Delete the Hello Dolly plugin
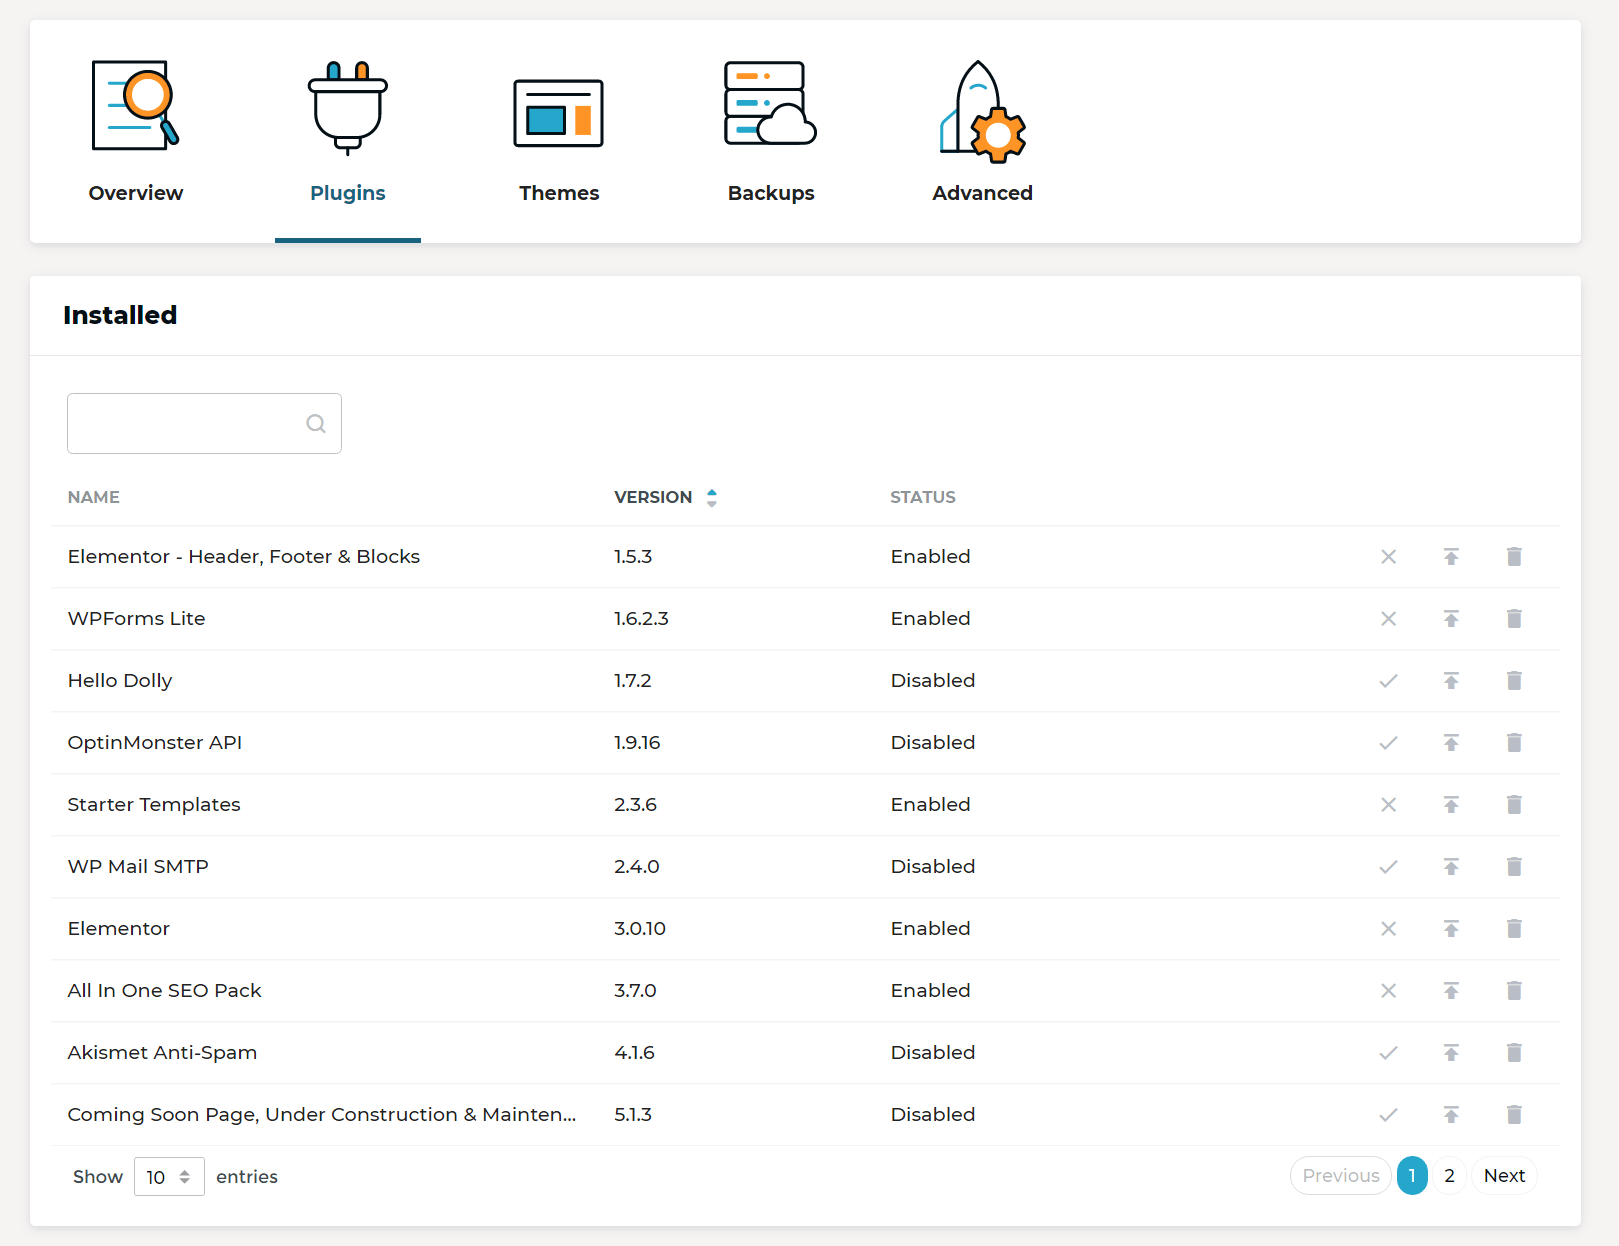Image resolution: width=1619 pixels, height=1246 pixels. point(1514,681)
